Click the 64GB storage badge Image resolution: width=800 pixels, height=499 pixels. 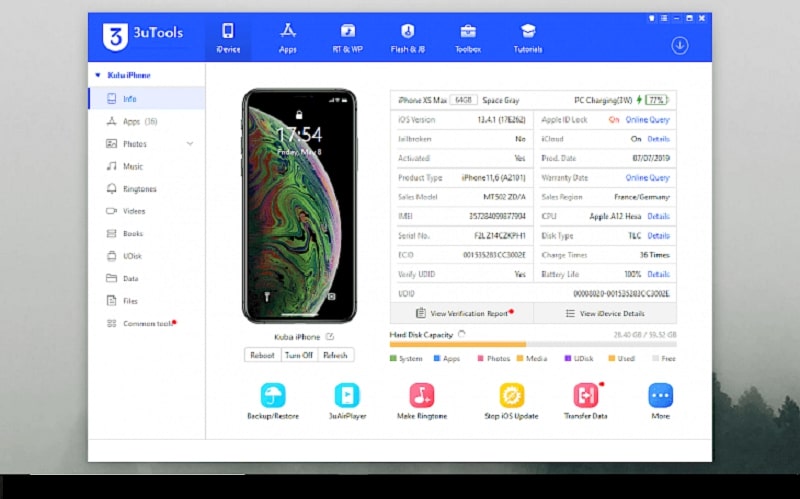pyautogui.click(x=463, y=100)
